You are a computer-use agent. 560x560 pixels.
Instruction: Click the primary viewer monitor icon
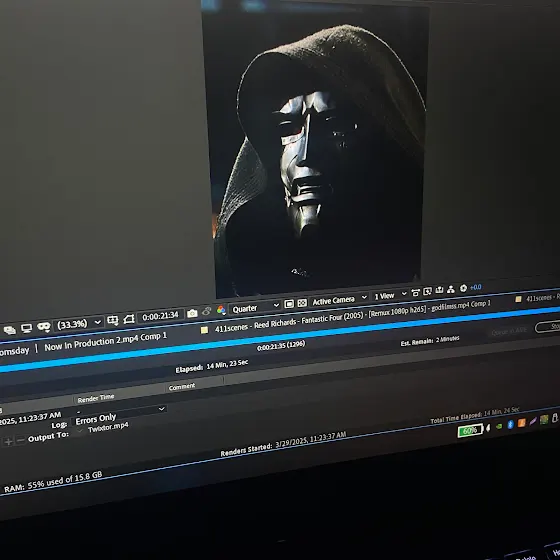pos(26,328)
